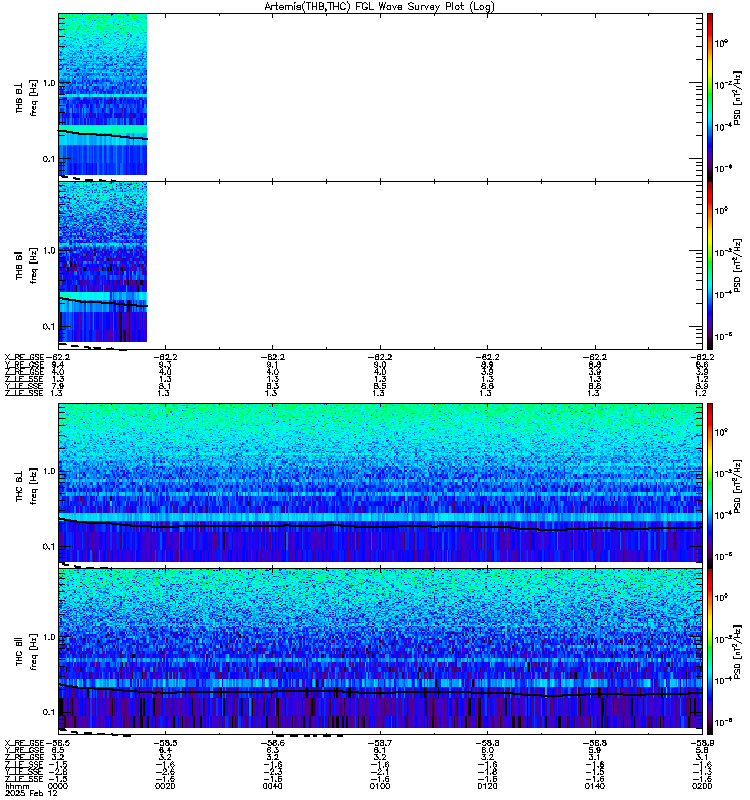This screenshot has height=800, width=750.
Task: Click the 0020 time label
Action: (x=165, y=786)
